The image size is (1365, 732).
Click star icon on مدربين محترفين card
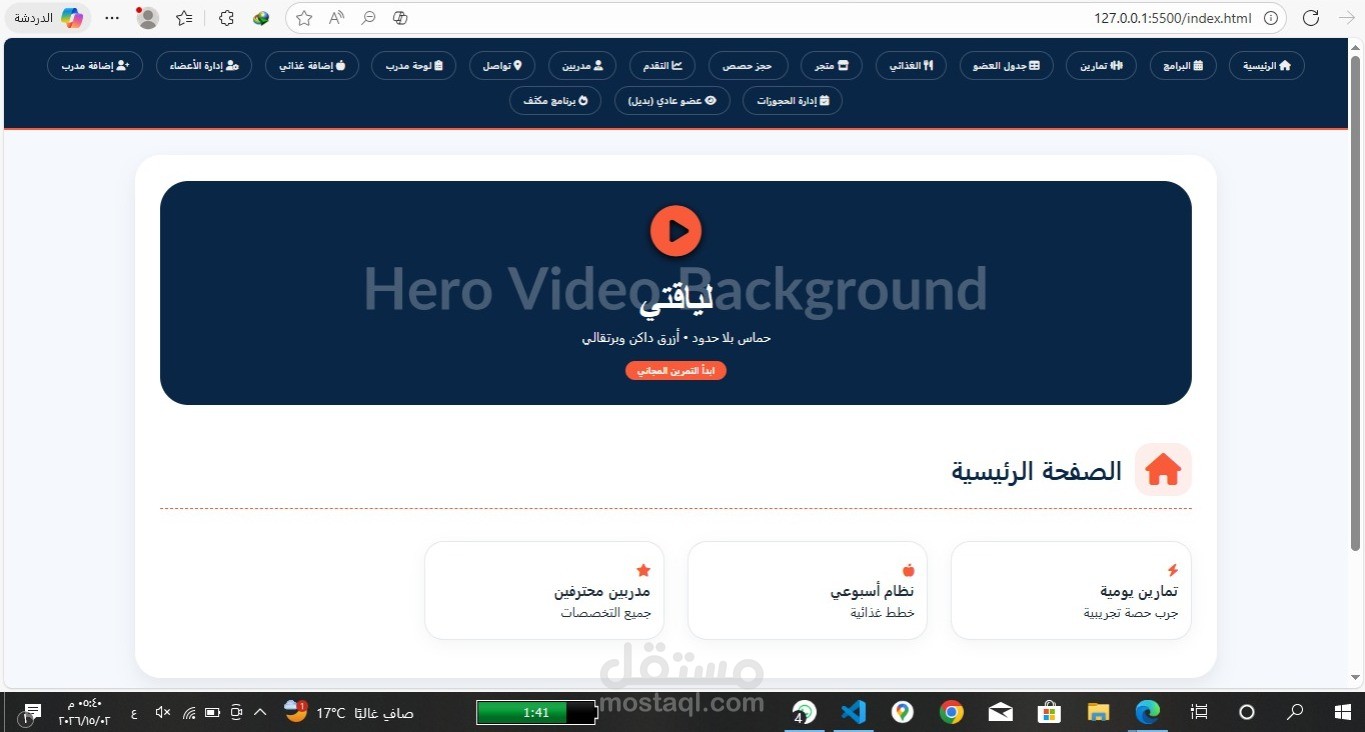[644, 570]
